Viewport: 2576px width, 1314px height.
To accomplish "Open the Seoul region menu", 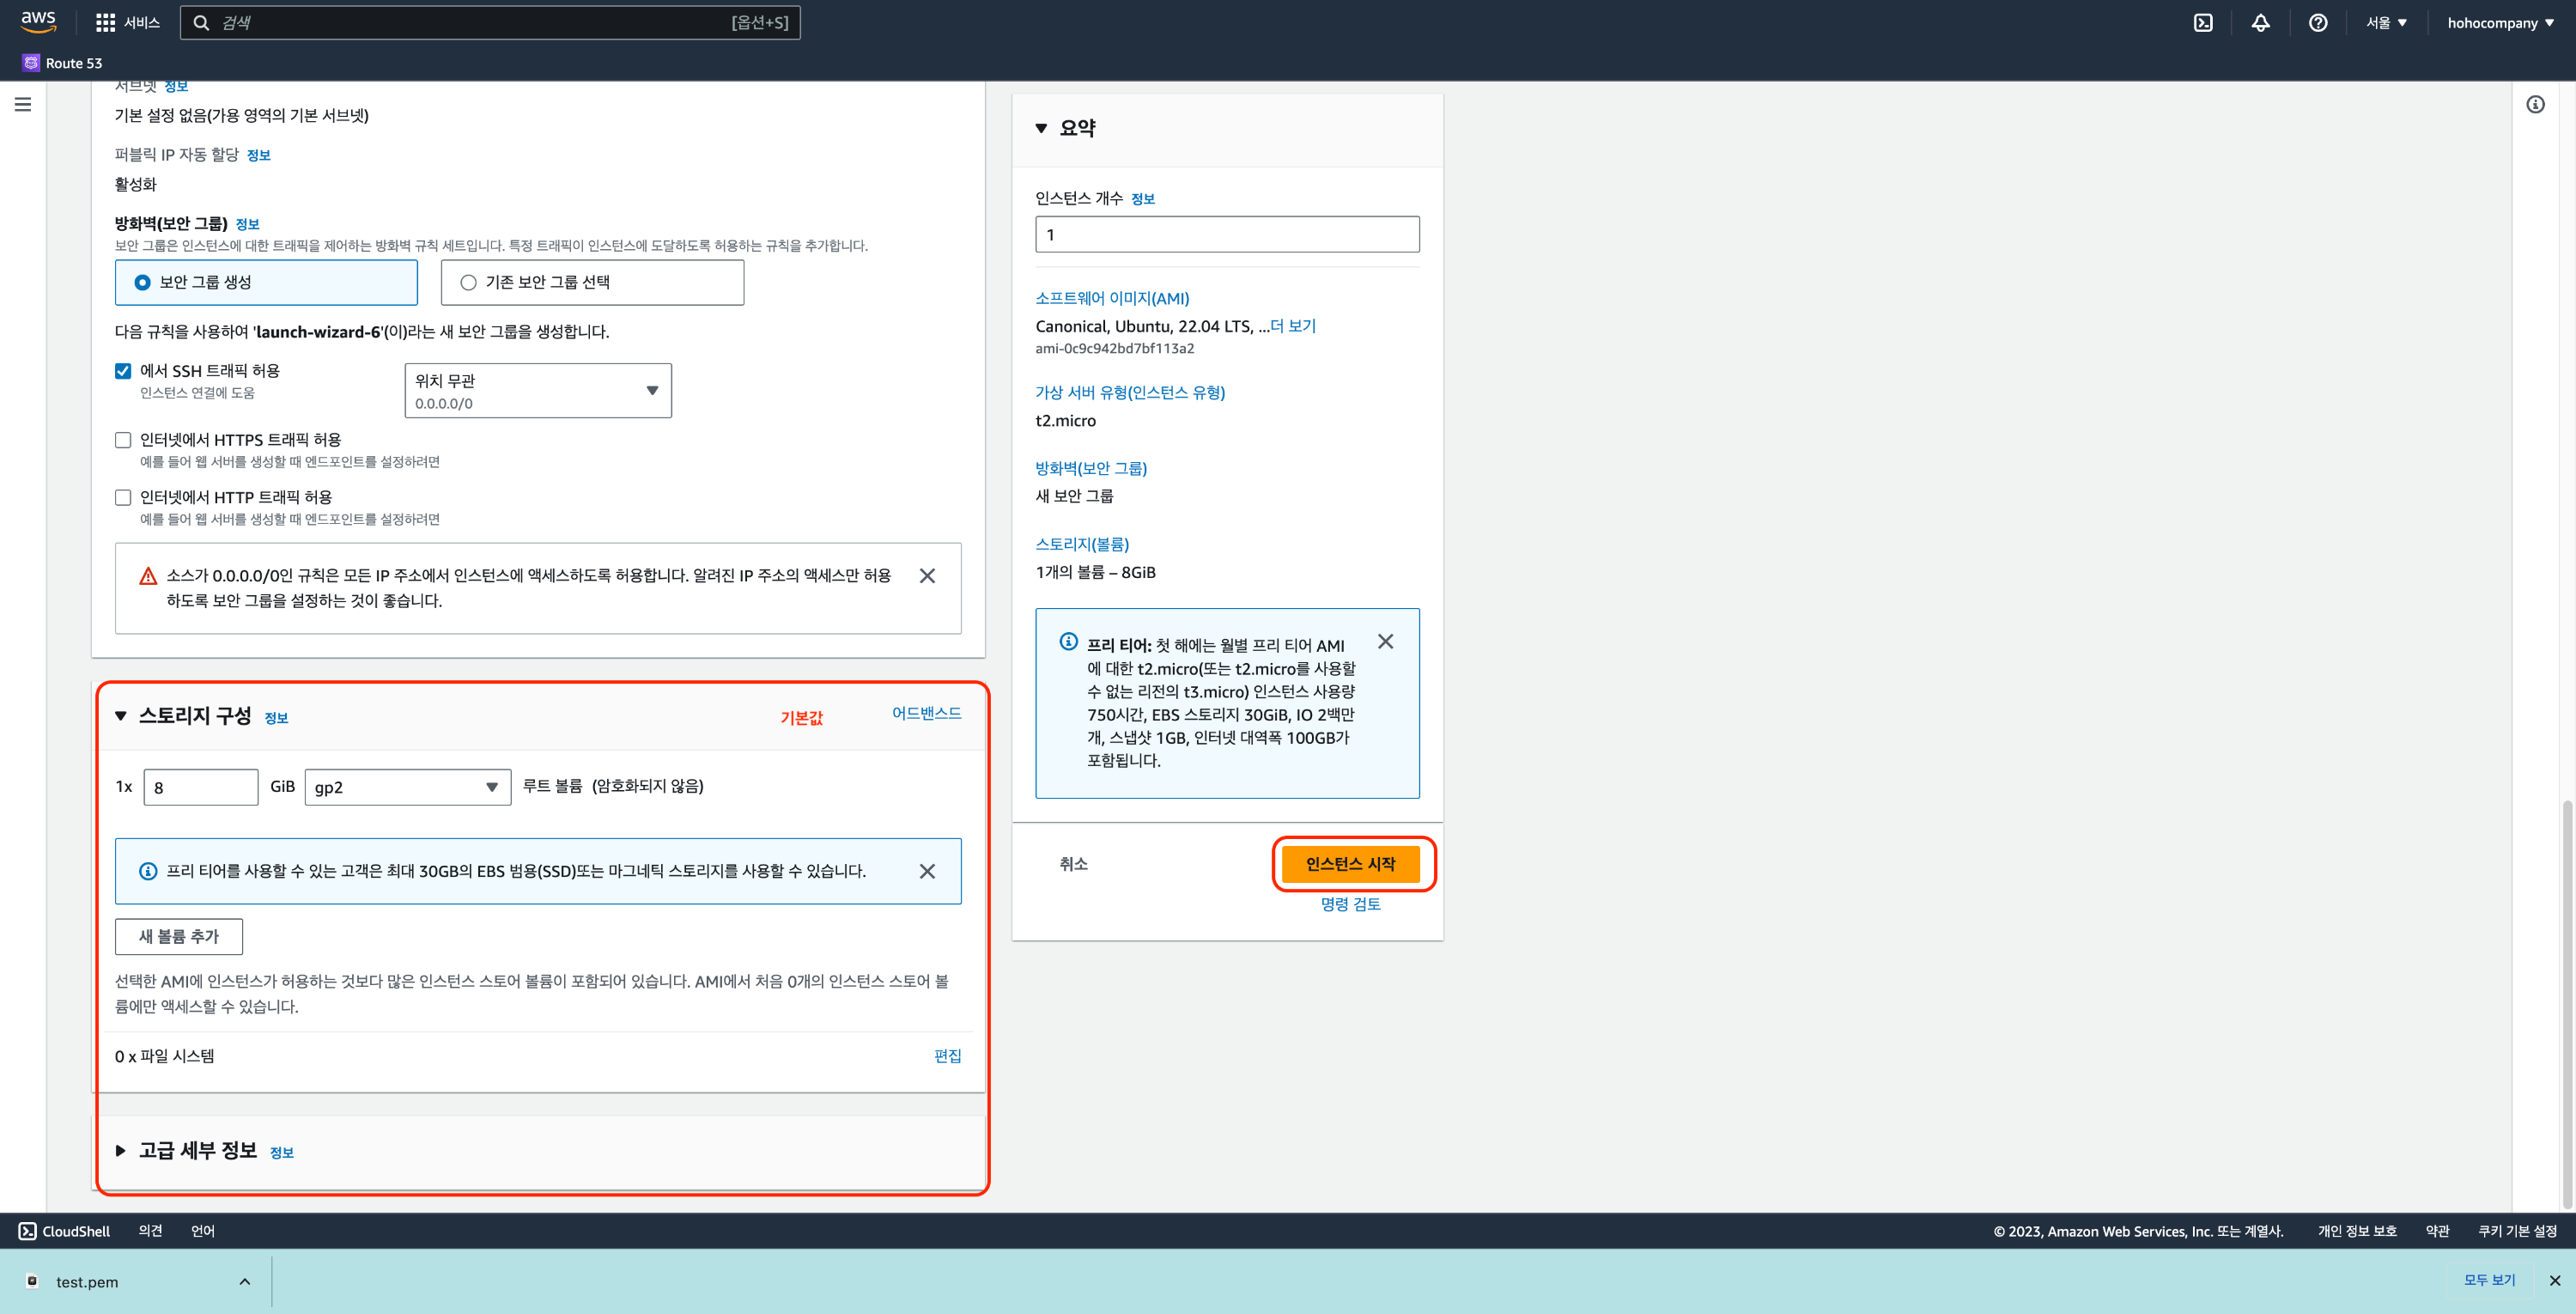I will point(2386,23).
